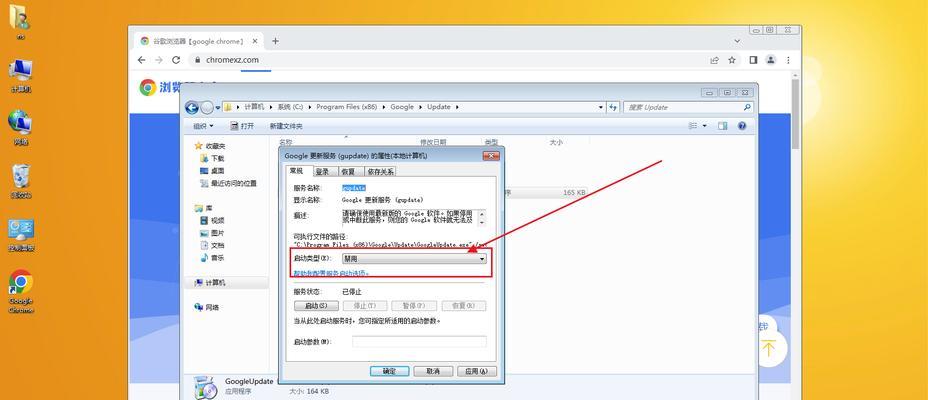Select 库 in navigation pane
928x400 pixels.
point(204,208)
